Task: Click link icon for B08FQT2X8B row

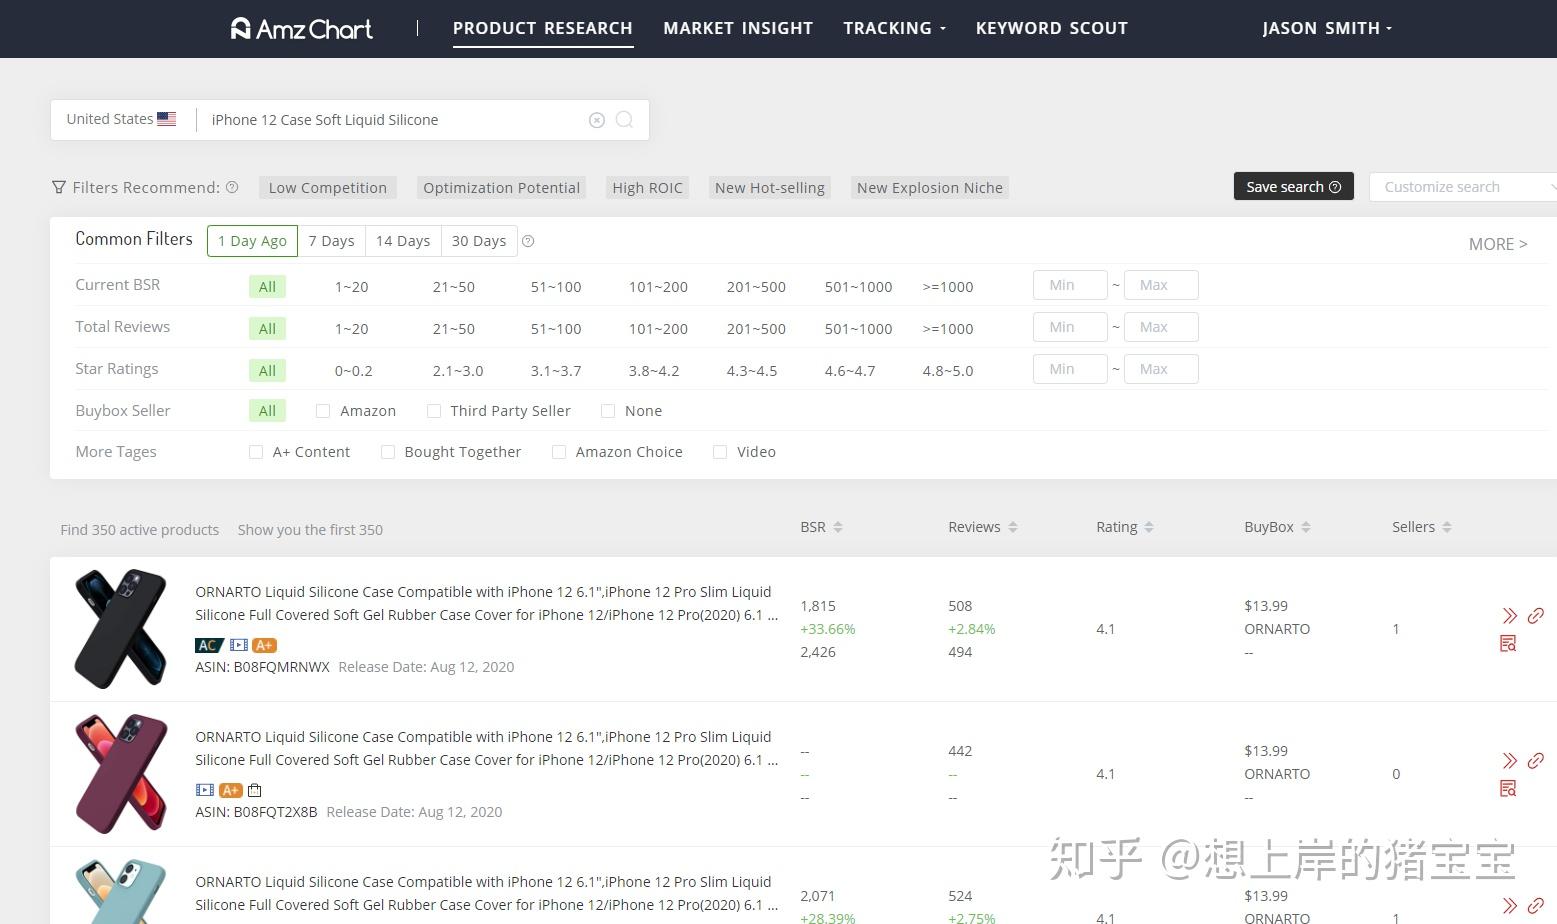Action: click(x=1536, y=761)
